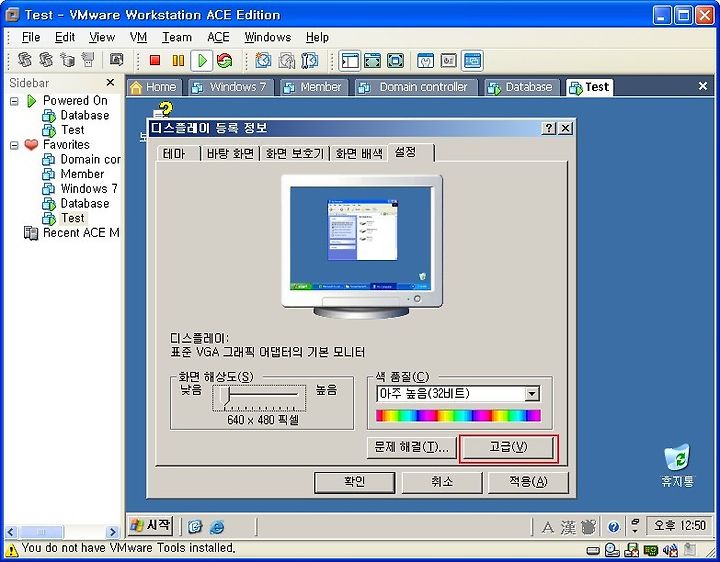Viewport: 720px width, 562px height.
Task: Click the 적용(A) apply button
Action: click(x=528, y=482)
